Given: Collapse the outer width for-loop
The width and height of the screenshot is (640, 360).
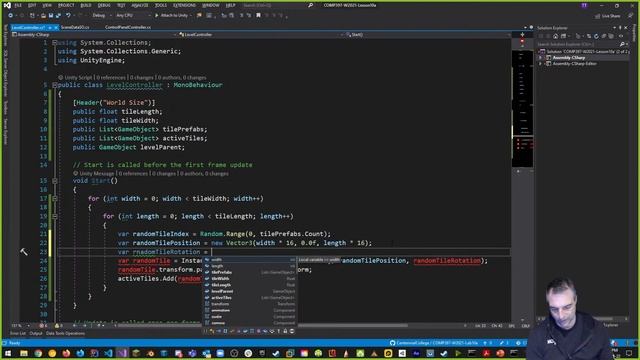Looking at the screenshot, I should [54, 198].
